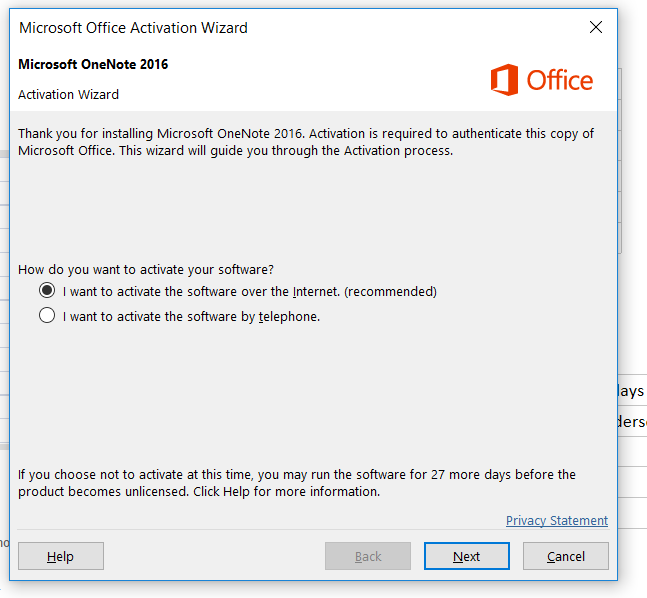Select the activate over the Internet radio button
Screen dimensions: 647x598
[x=47, y=290]
